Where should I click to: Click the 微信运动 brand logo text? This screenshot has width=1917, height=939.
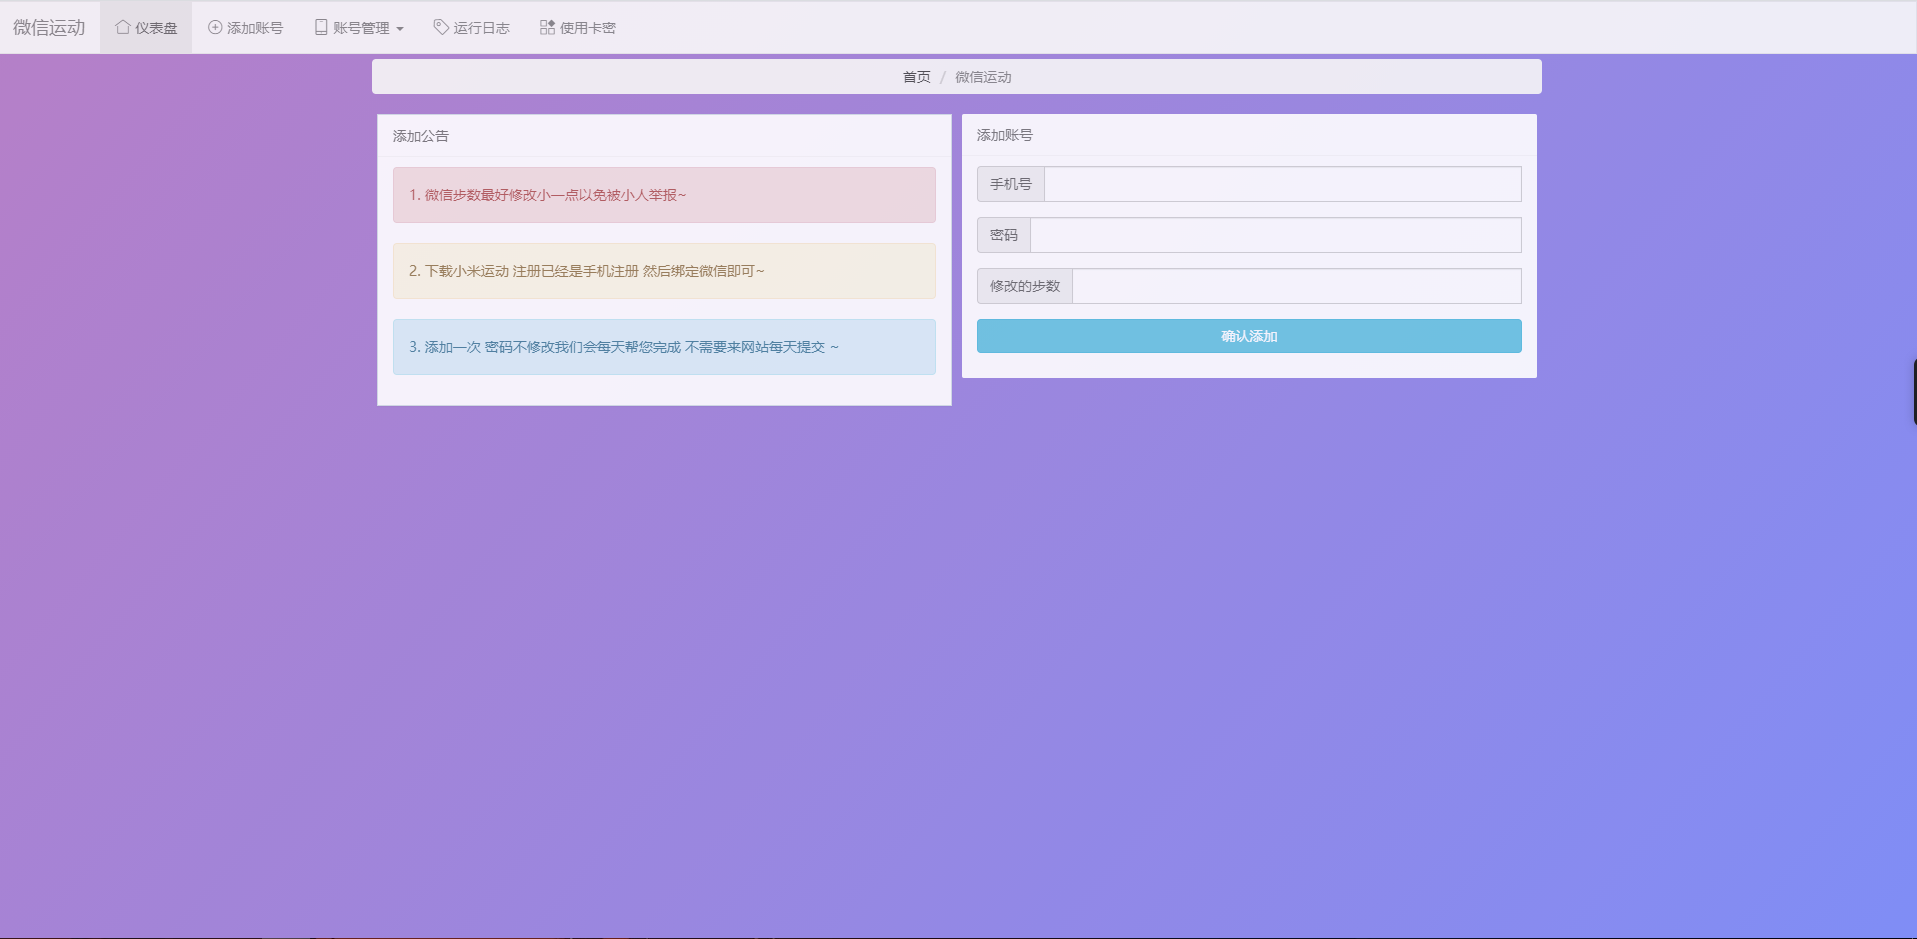pos(49,27)
